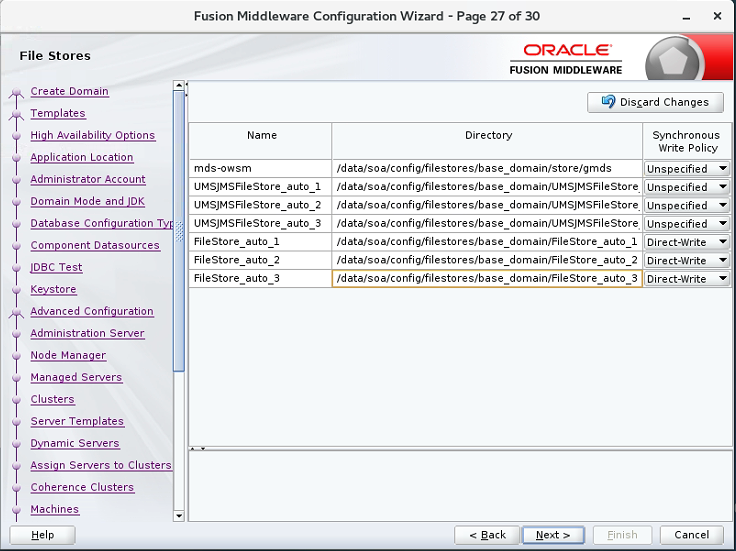Open write policy dropdown for FileStore_auto_2
Image resolution: width=736 pixels, height=551 pixels.
point(687,260)
